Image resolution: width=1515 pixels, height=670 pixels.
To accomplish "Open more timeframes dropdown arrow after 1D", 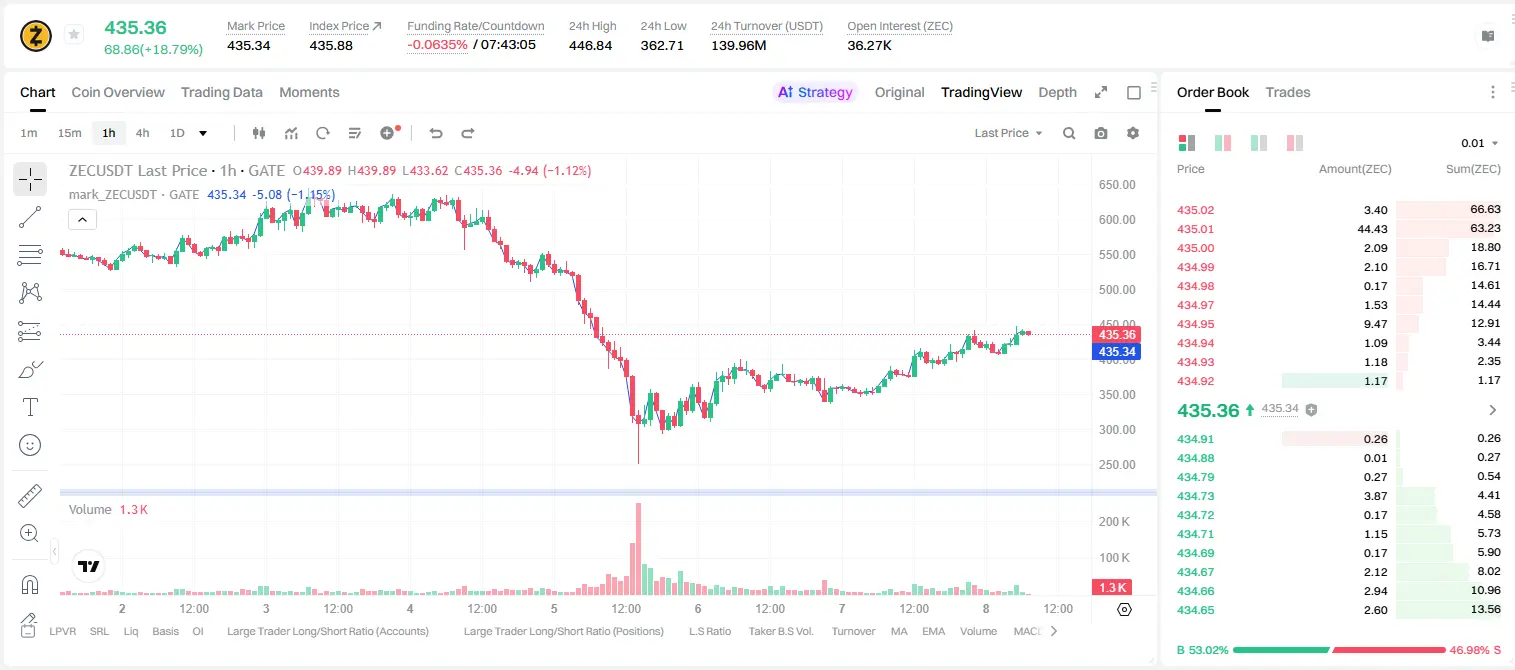I will point(203,133).
